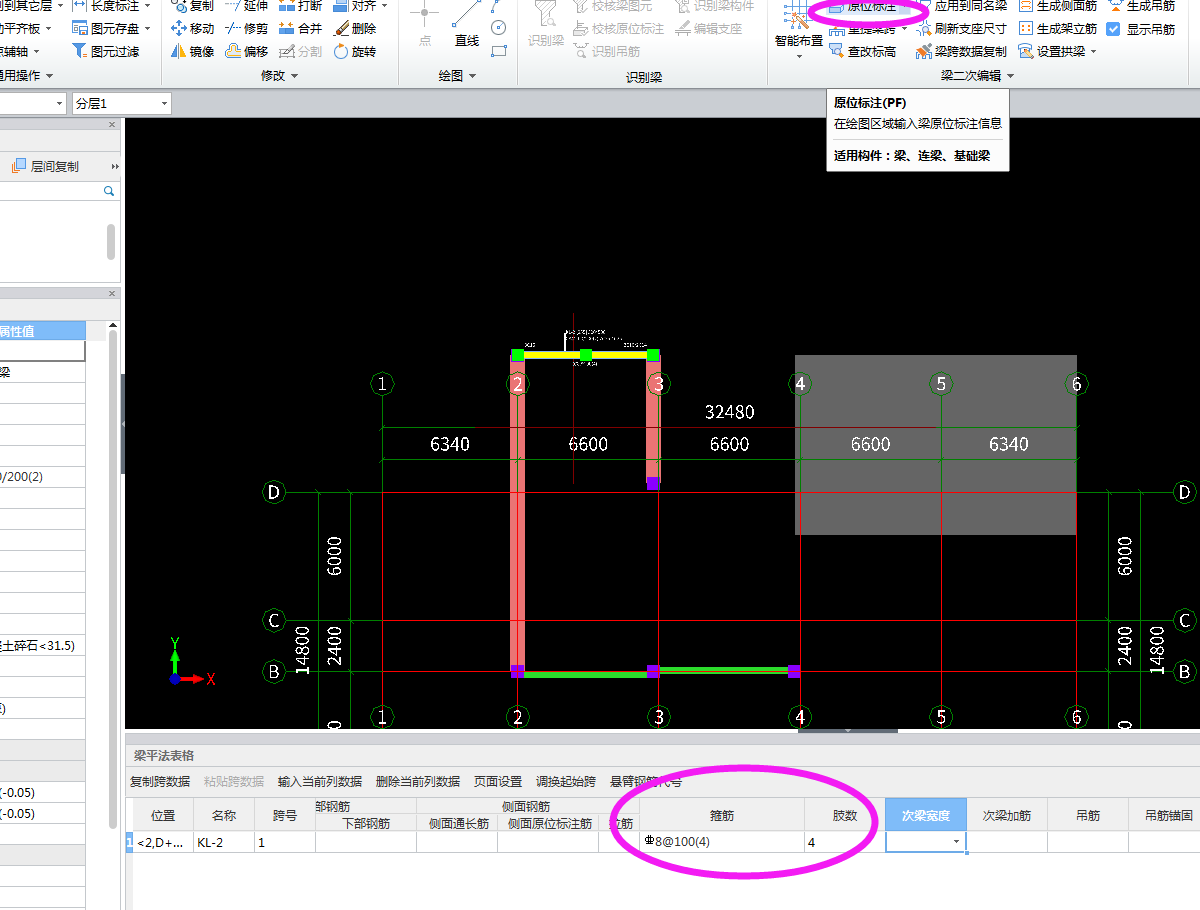This screenshot has height=910, width=1200.
Task: Open 图元存盘 element save
Action: [x=105, y=29]
